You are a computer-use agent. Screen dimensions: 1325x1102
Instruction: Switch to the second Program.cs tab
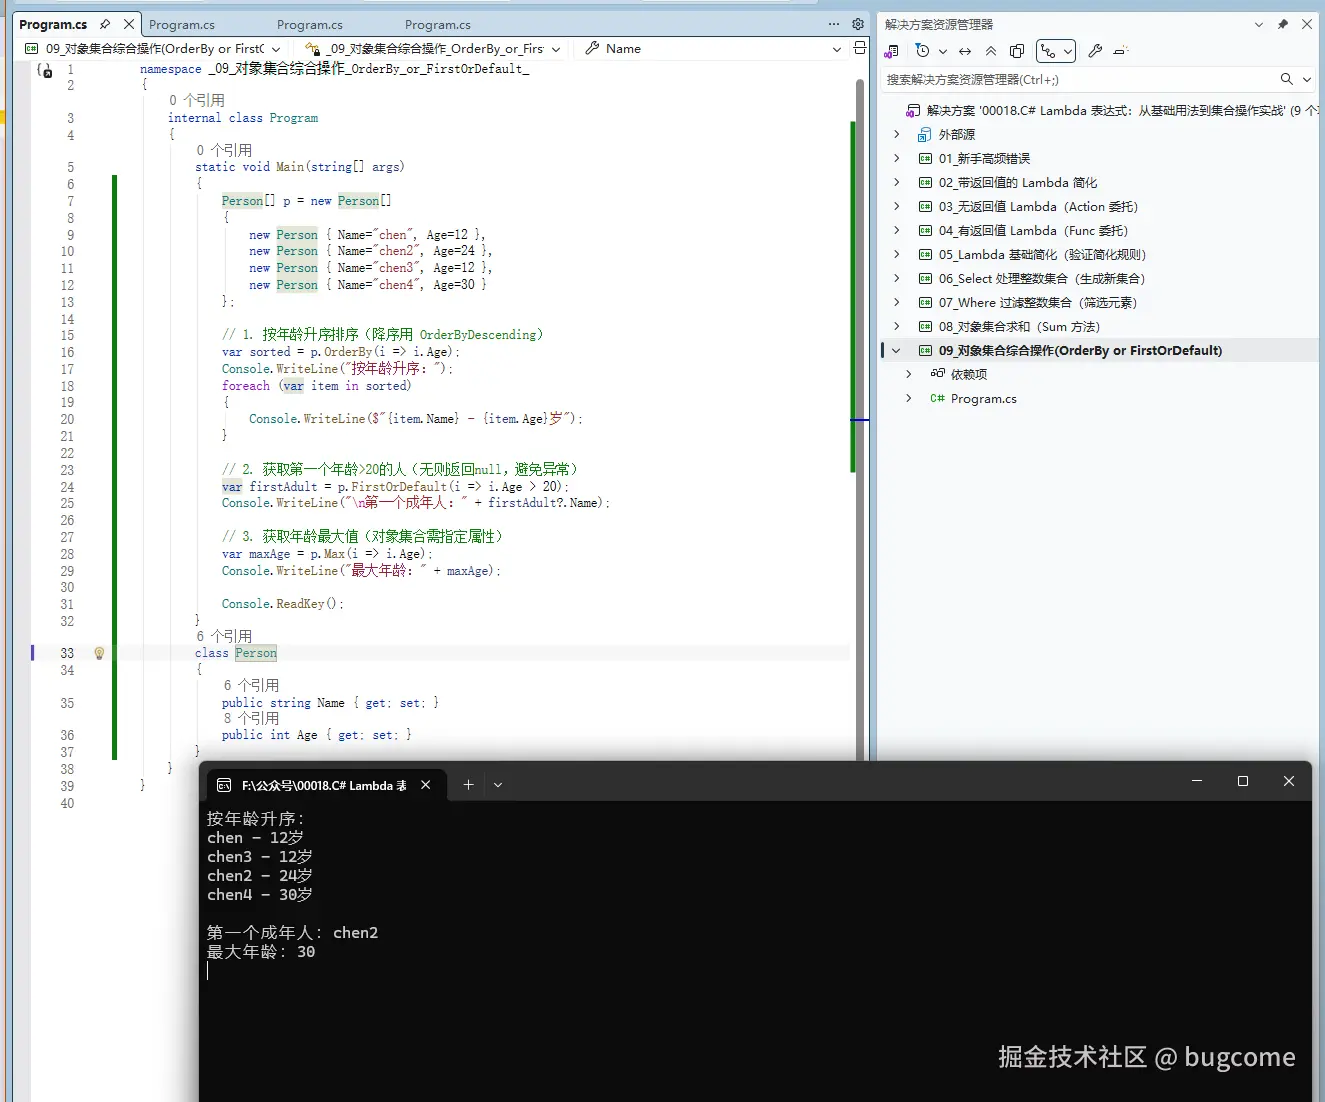(182, 24)
